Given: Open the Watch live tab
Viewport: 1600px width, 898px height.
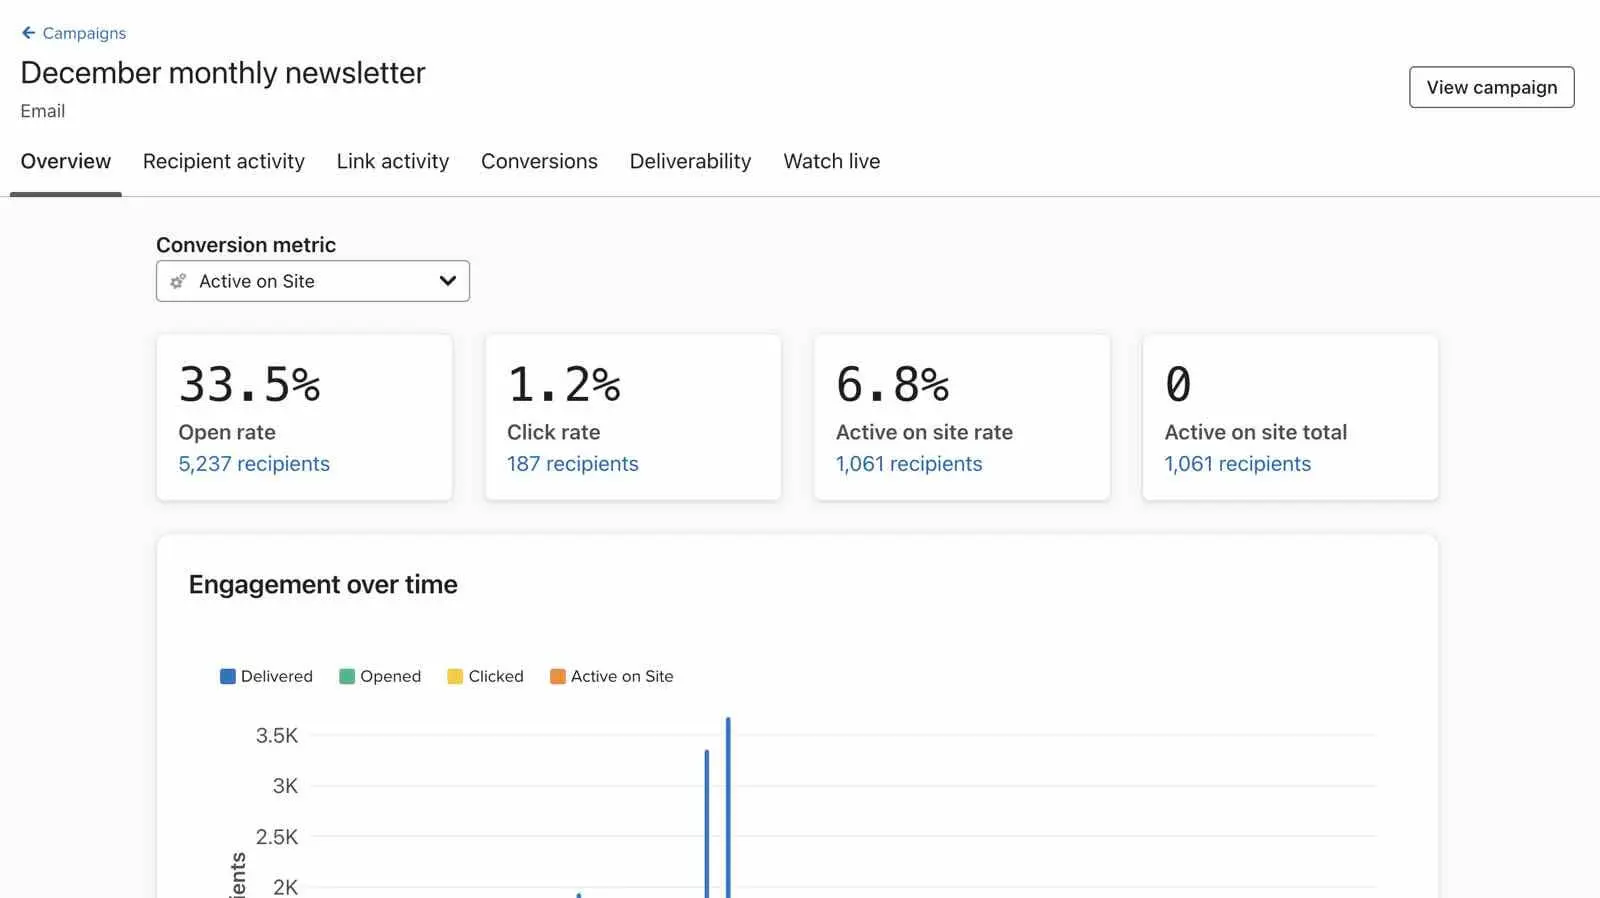Looking at the screenshot, I should click(831, 161).
